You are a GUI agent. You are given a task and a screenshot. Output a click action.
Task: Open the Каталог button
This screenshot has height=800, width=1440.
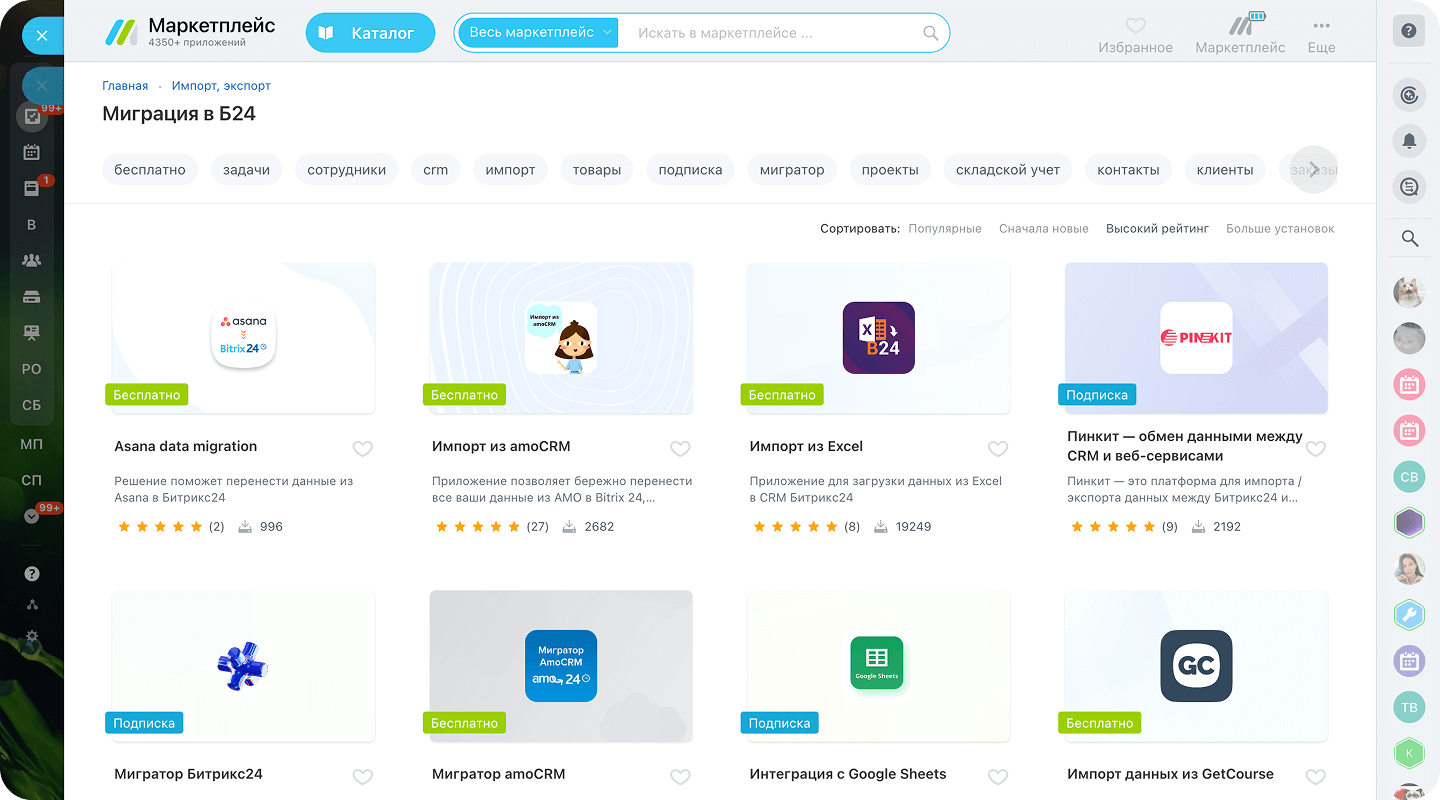(370, 33)
